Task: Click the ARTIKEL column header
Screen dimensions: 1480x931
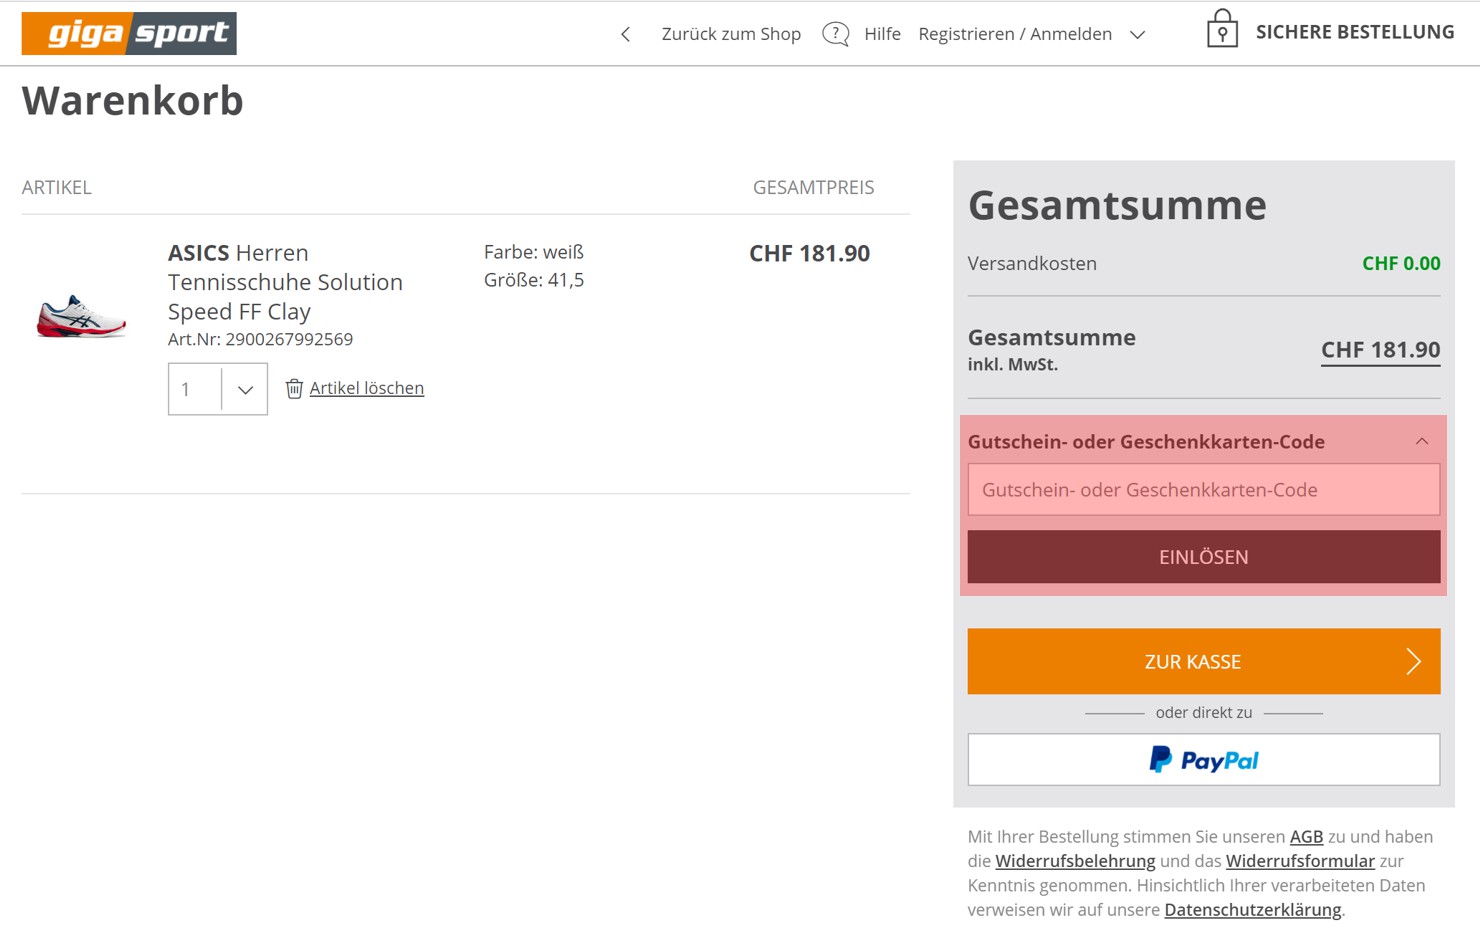Action: coord(57,187)
